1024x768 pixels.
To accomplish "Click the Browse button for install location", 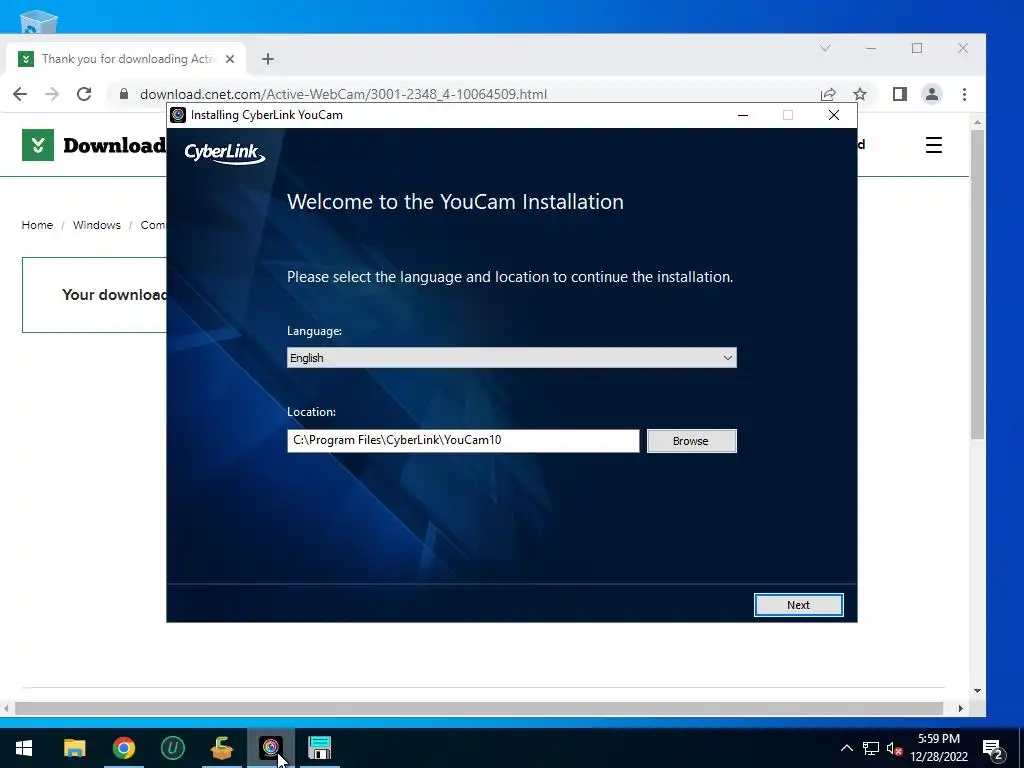I will coord(691,441).
